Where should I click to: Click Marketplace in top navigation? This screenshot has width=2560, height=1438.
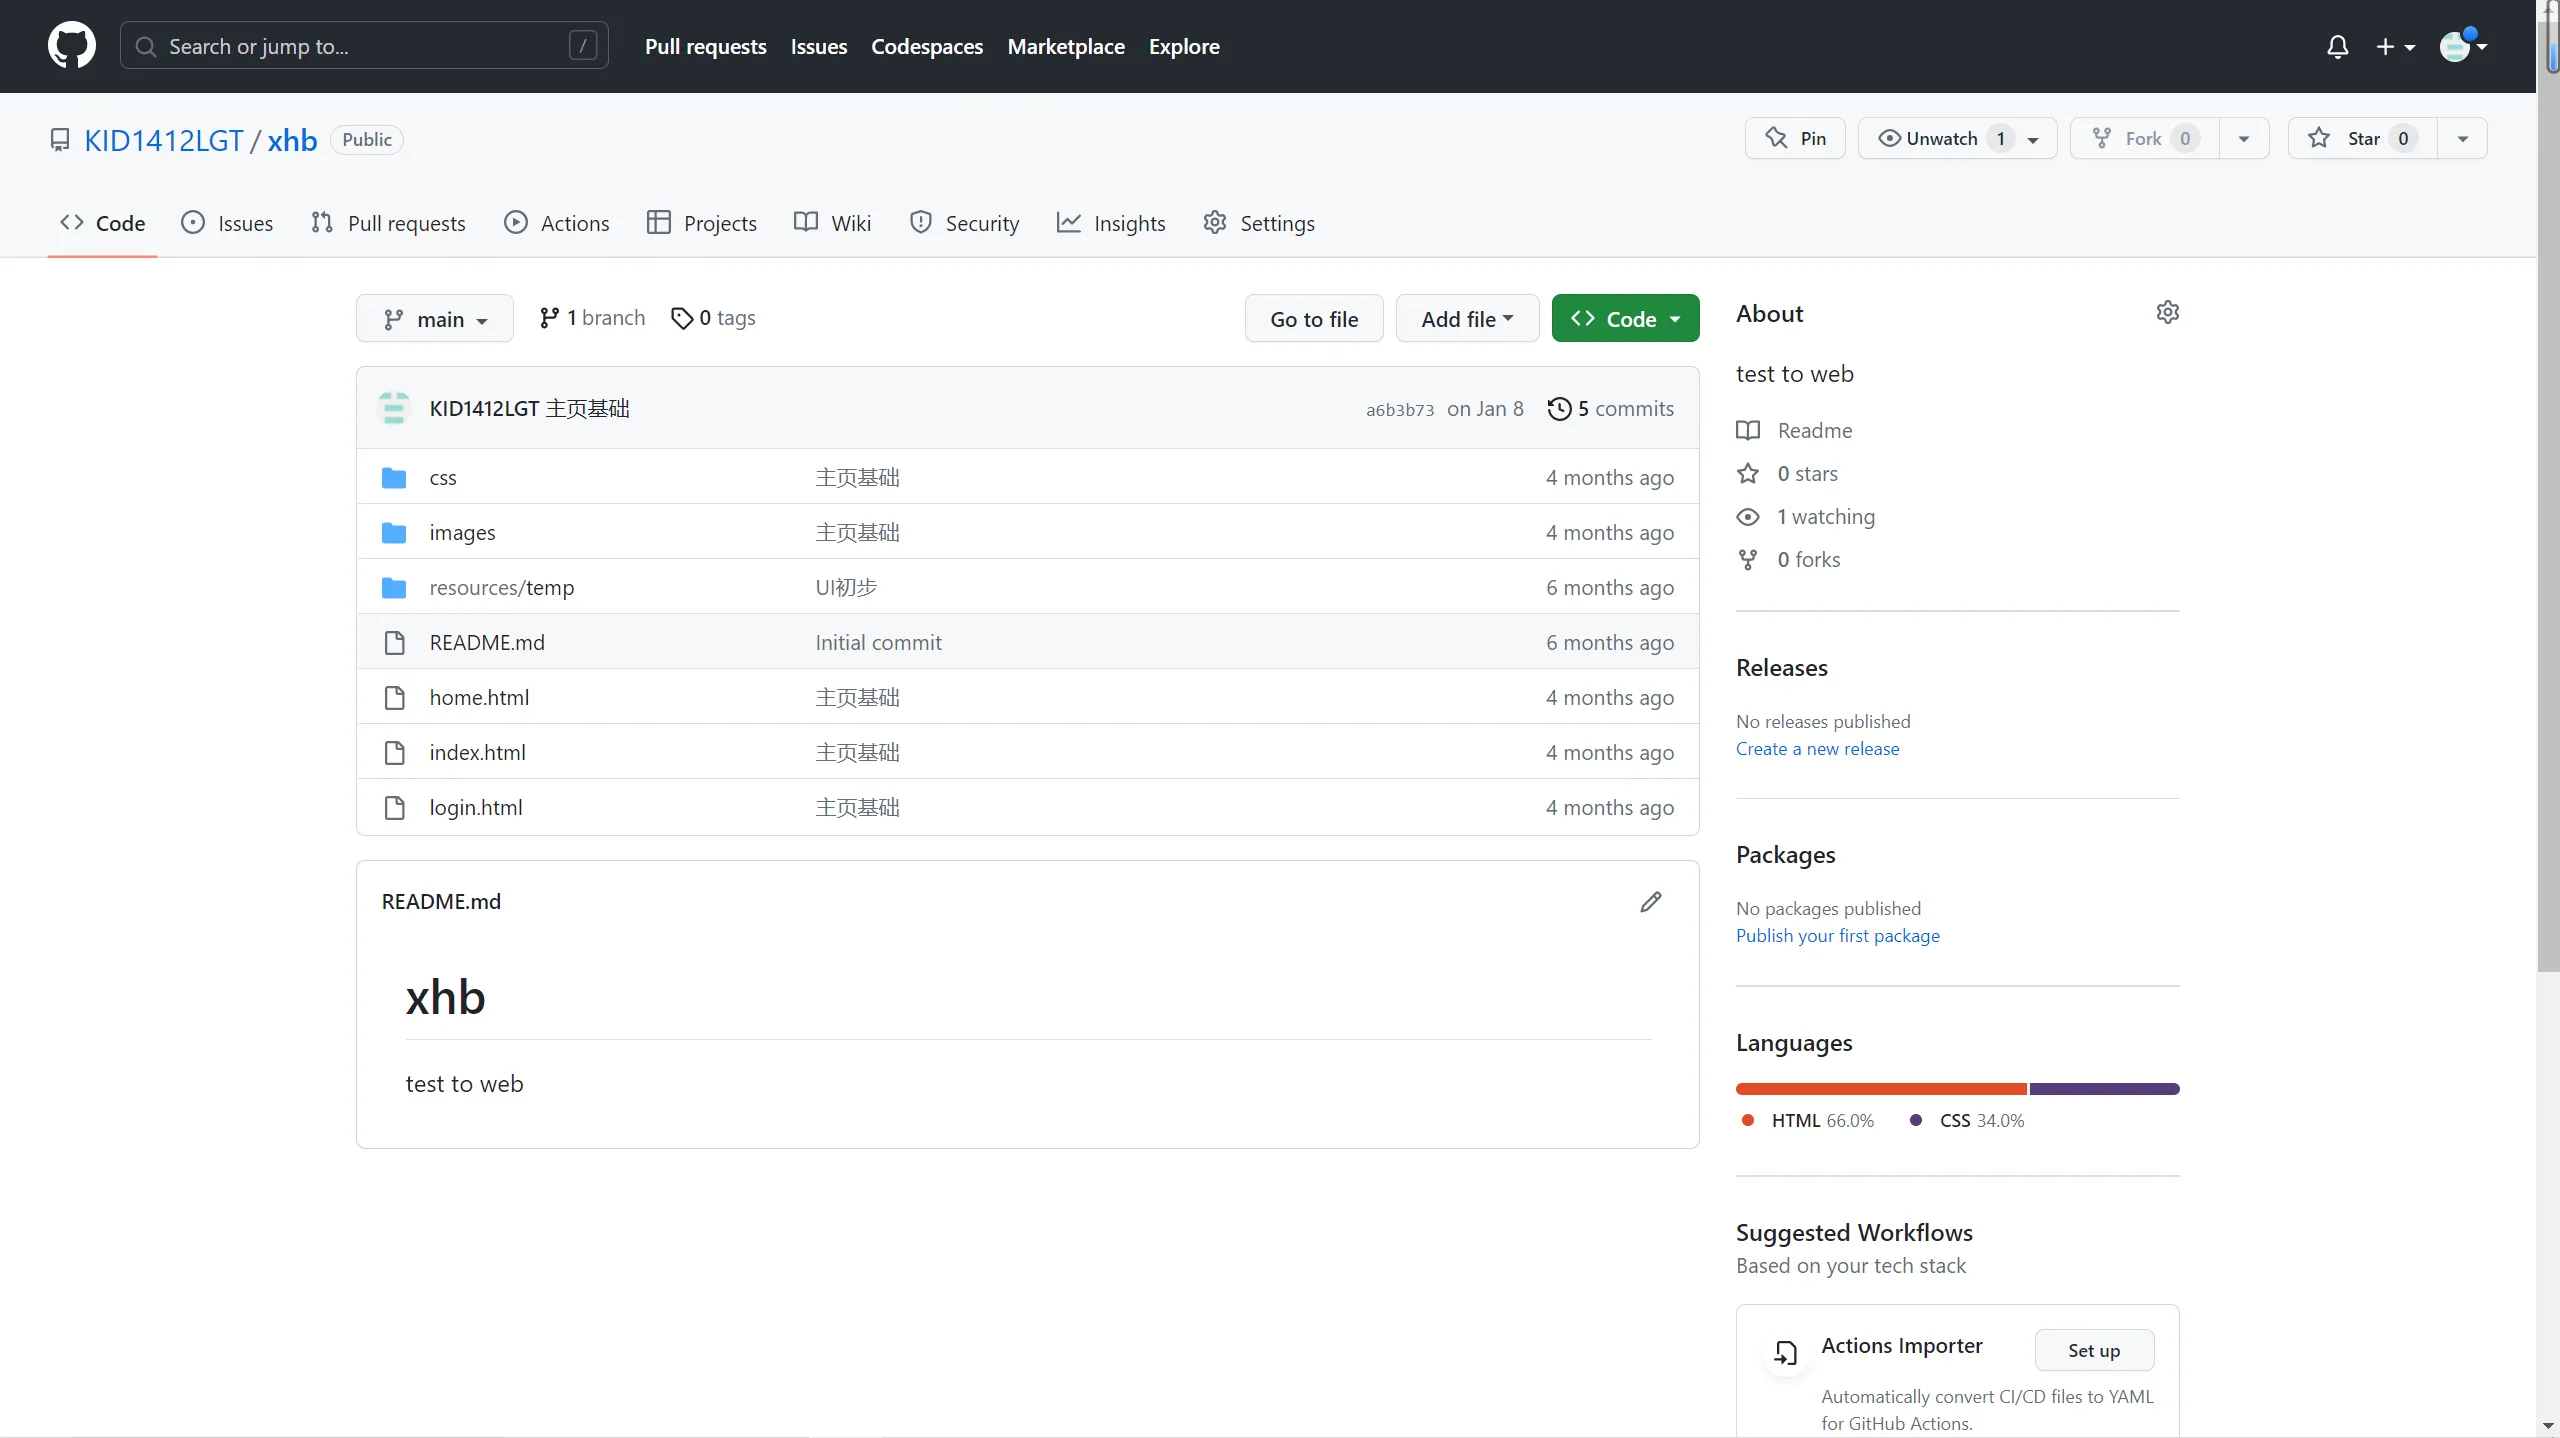[x=1066, y=47]
